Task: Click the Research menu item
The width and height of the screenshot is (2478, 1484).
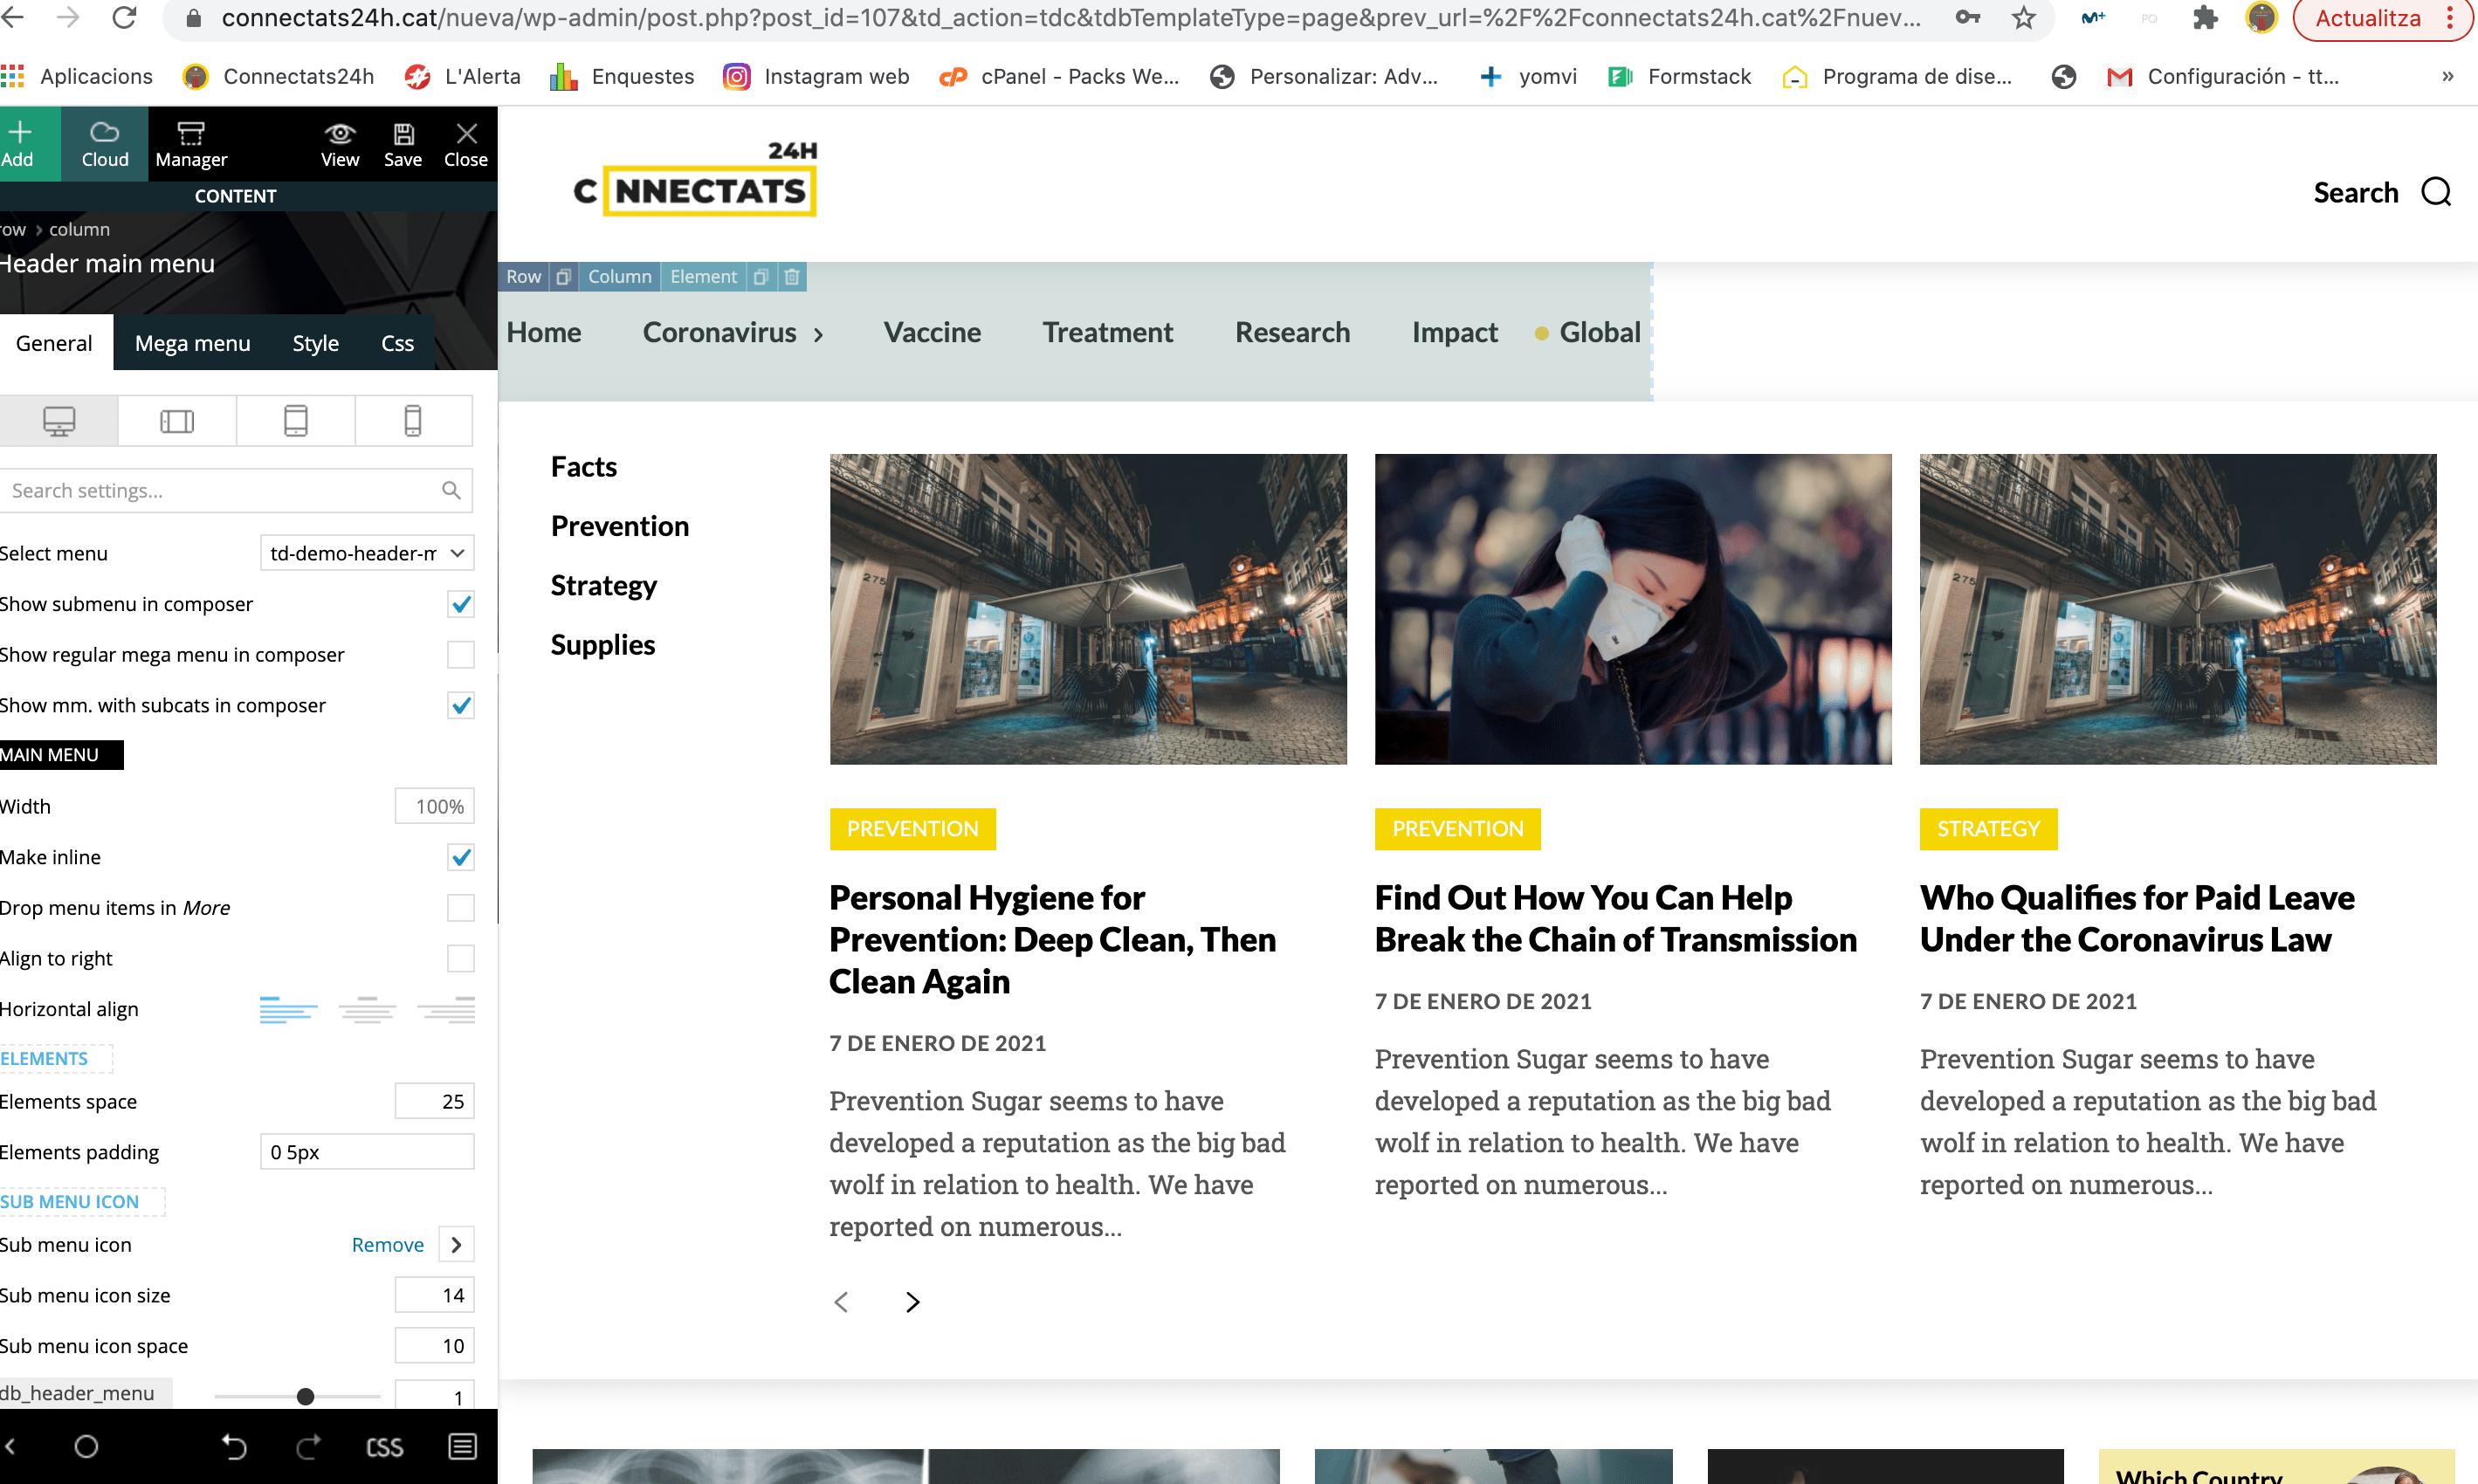Action: [x=1292, y=332]
